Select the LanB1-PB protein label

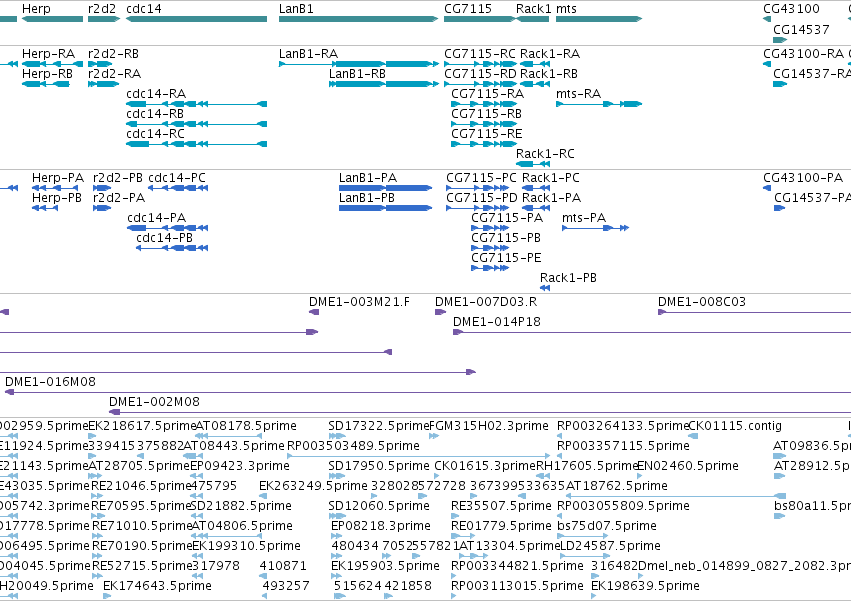[367, 198]
